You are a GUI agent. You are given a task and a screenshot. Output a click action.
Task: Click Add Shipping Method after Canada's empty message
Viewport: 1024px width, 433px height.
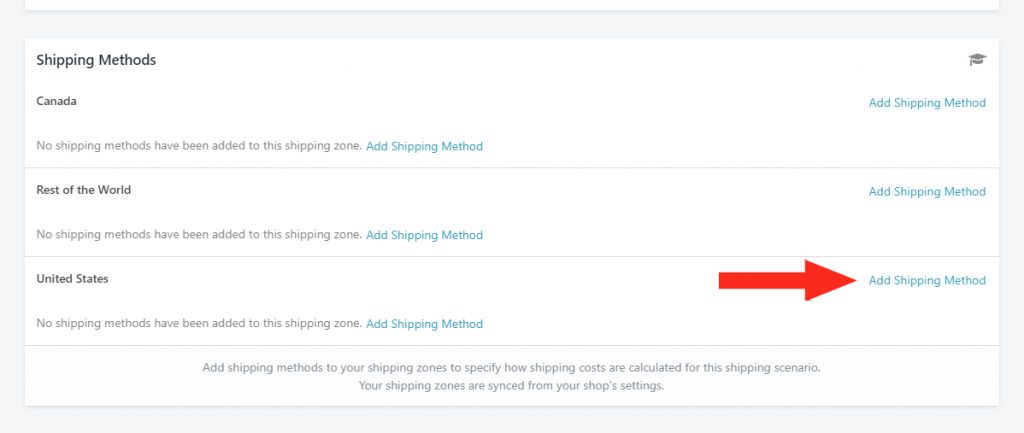click(424, 146)
